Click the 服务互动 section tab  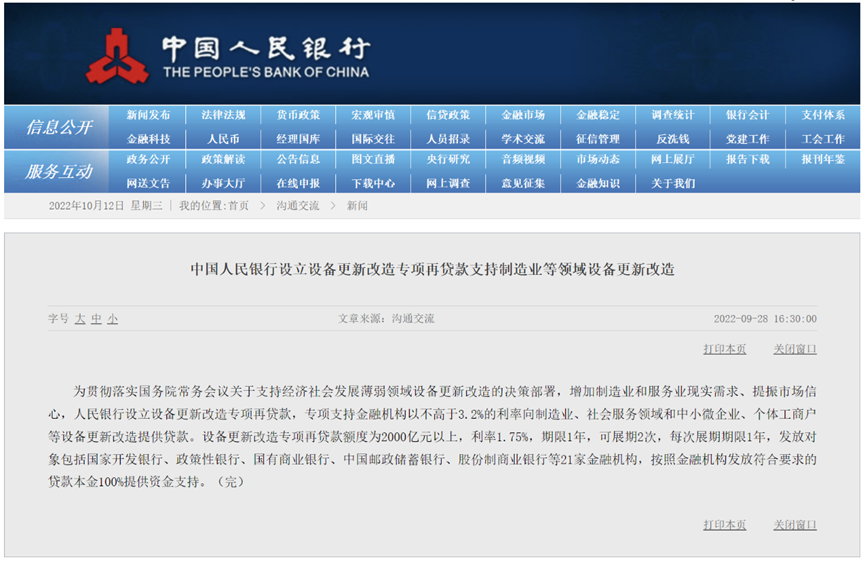tap(59, 171)
